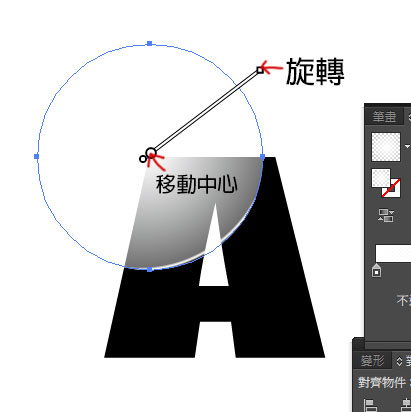This screenshot has height=412, width=411.
Task: Open the gradient preset dropdown arrow
Action: click(x=407, y=147)
